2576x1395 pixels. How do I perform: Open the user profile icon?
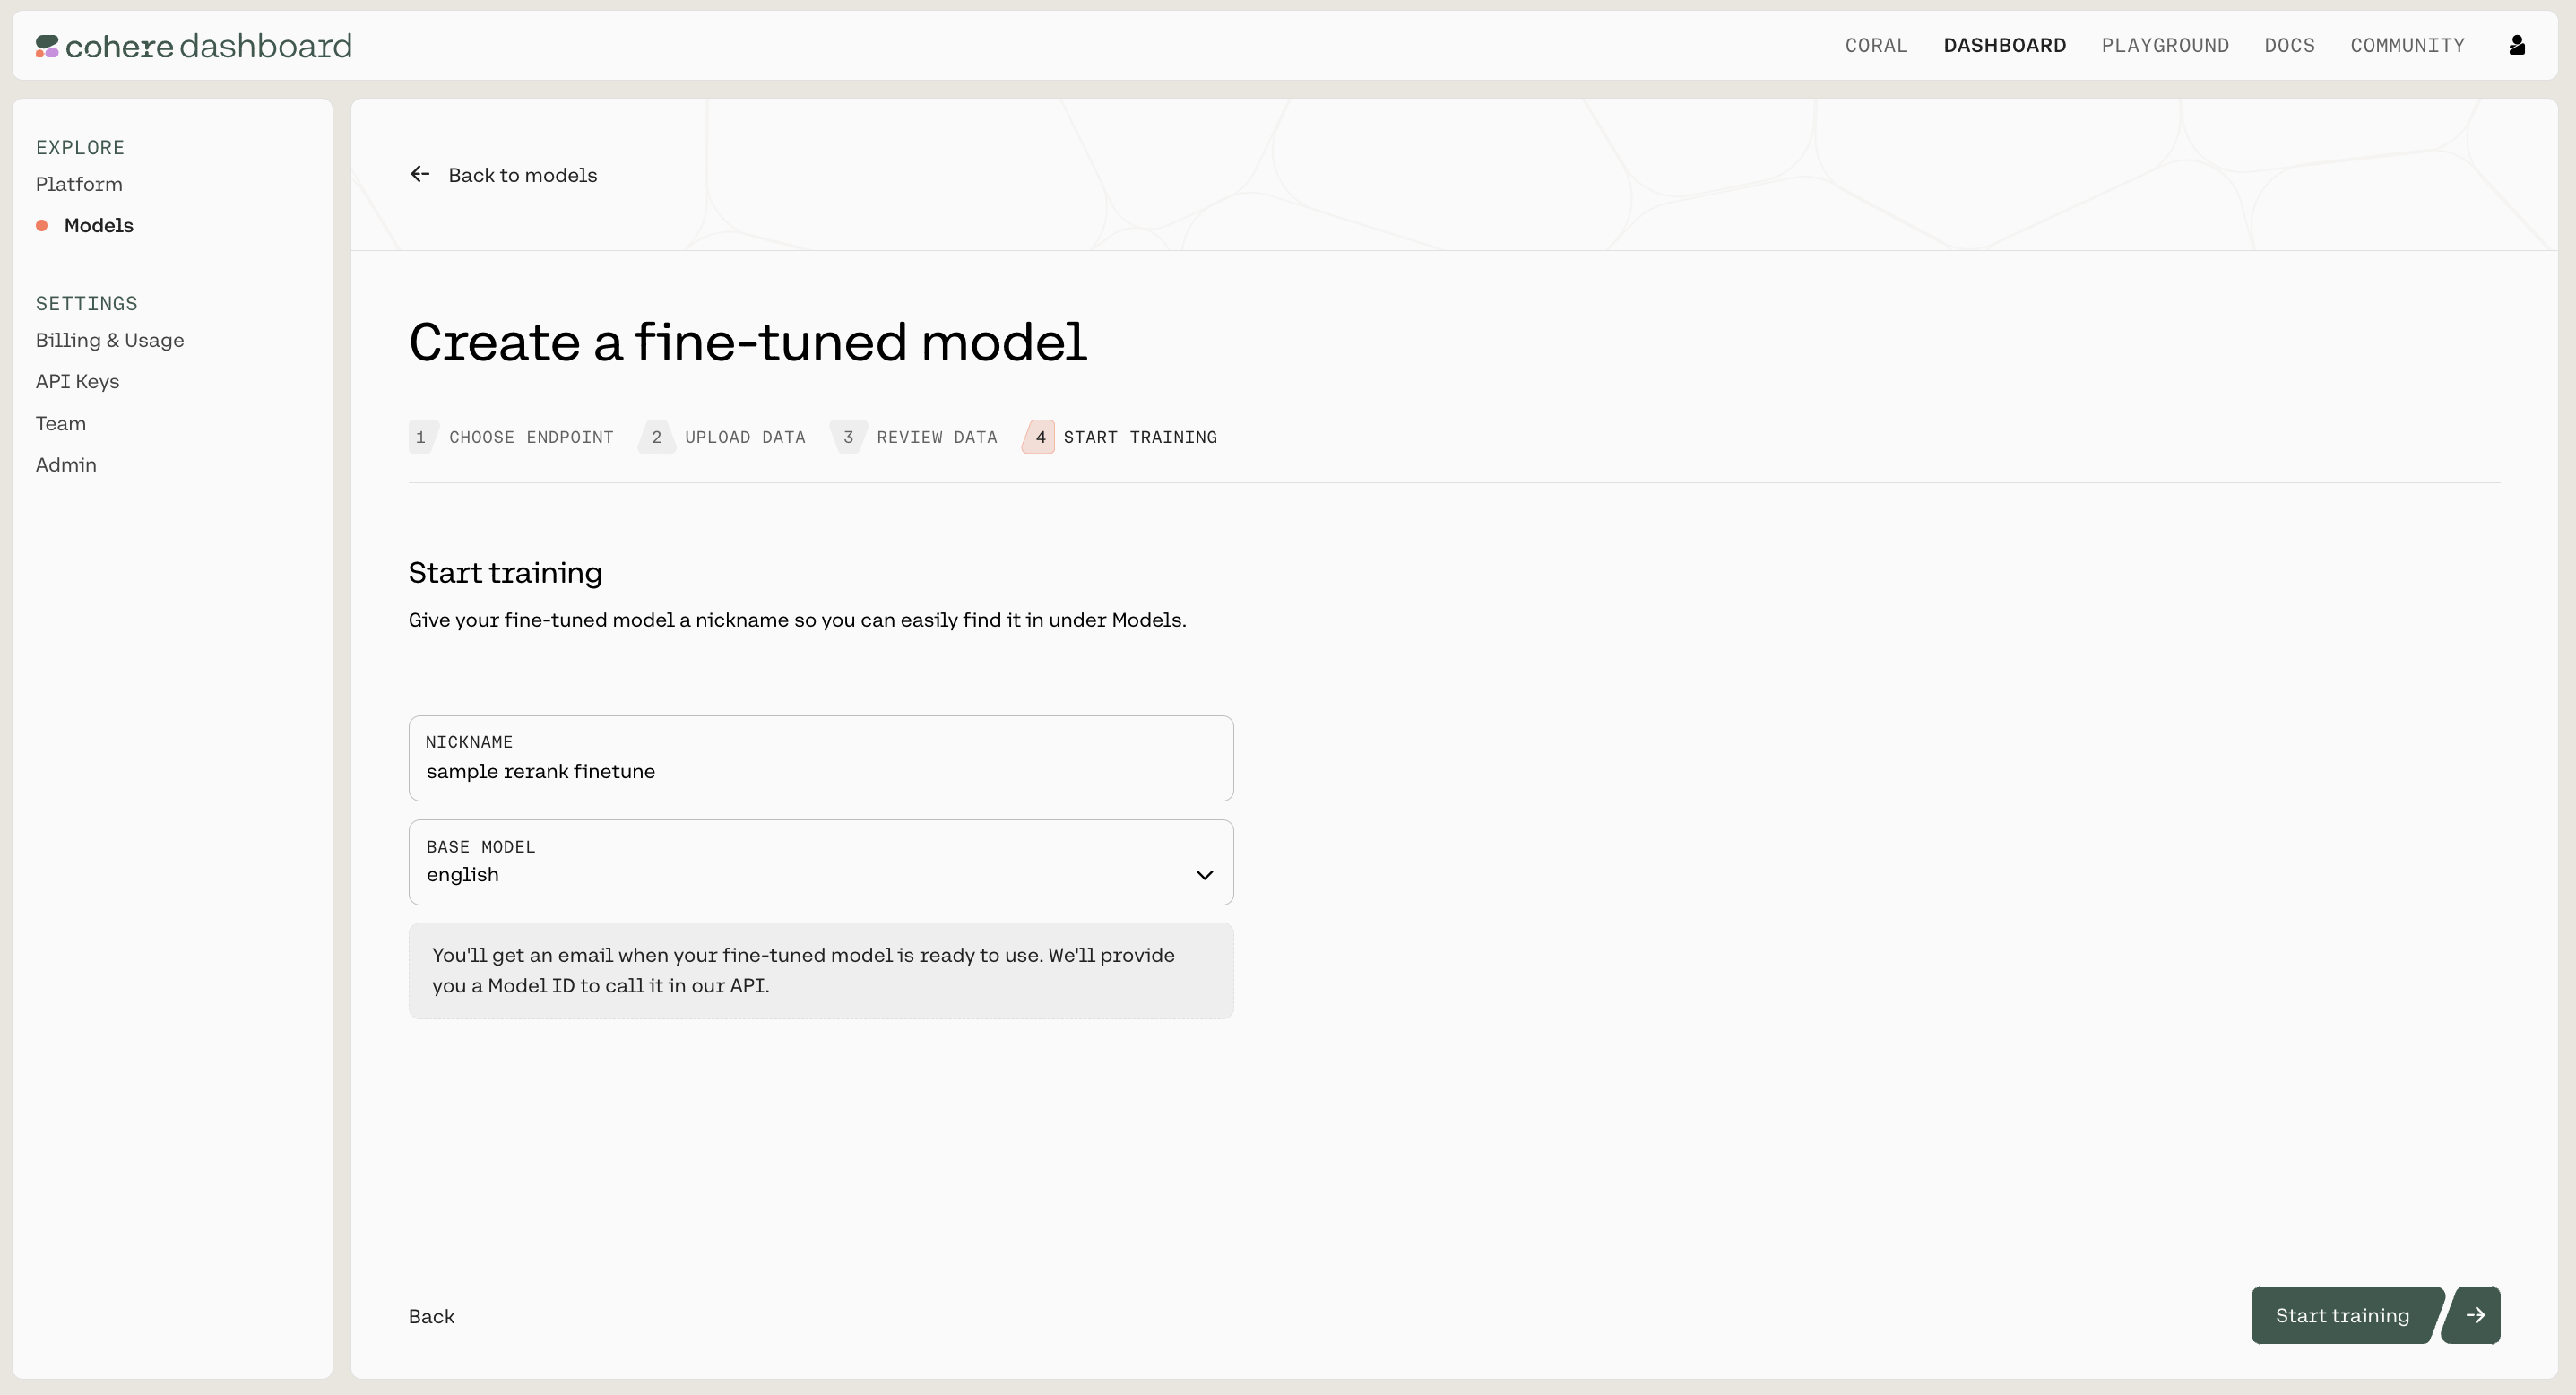point(2517,45)
